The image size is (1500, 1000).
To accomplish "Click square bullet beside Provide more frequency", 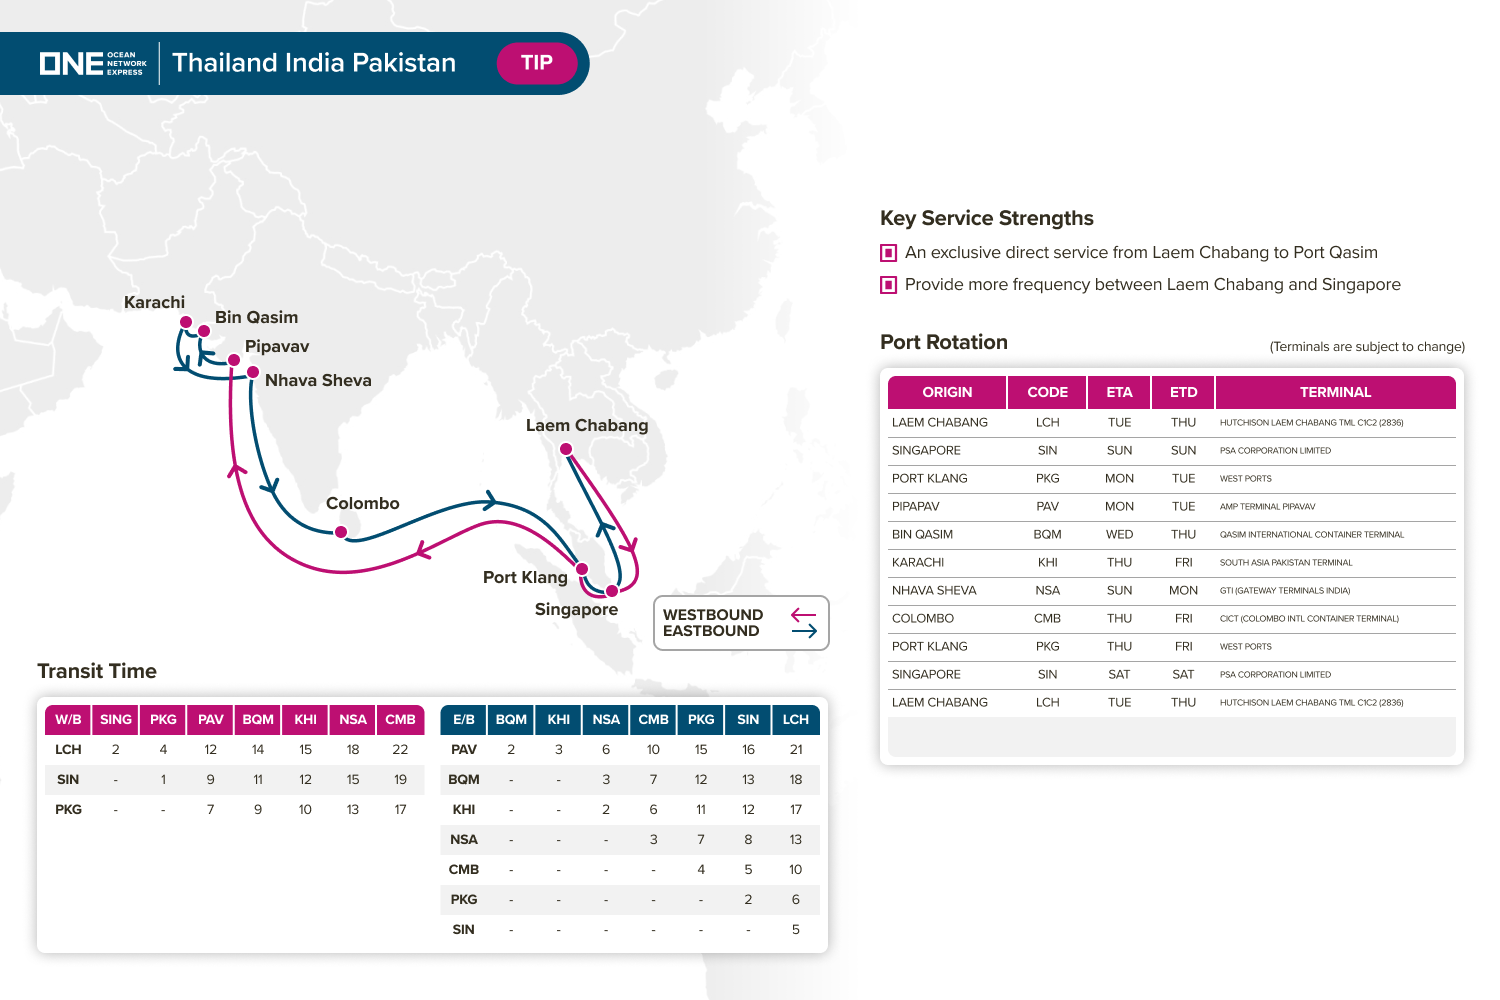I will (888, 285).
